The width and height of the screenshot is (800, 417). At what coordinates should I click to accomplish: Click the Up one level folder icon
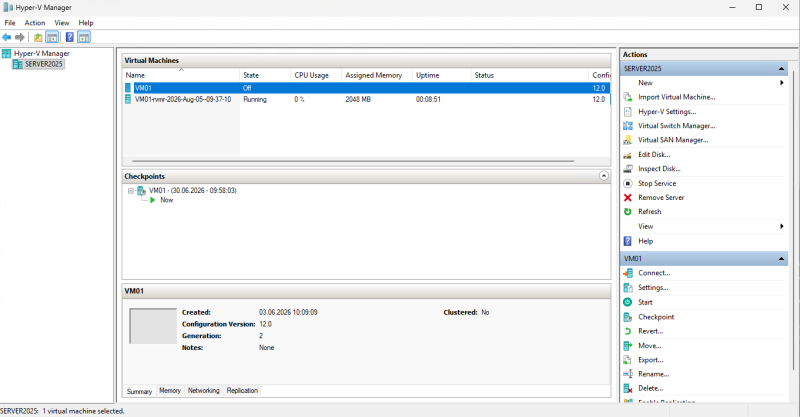(x=38, y=37)
